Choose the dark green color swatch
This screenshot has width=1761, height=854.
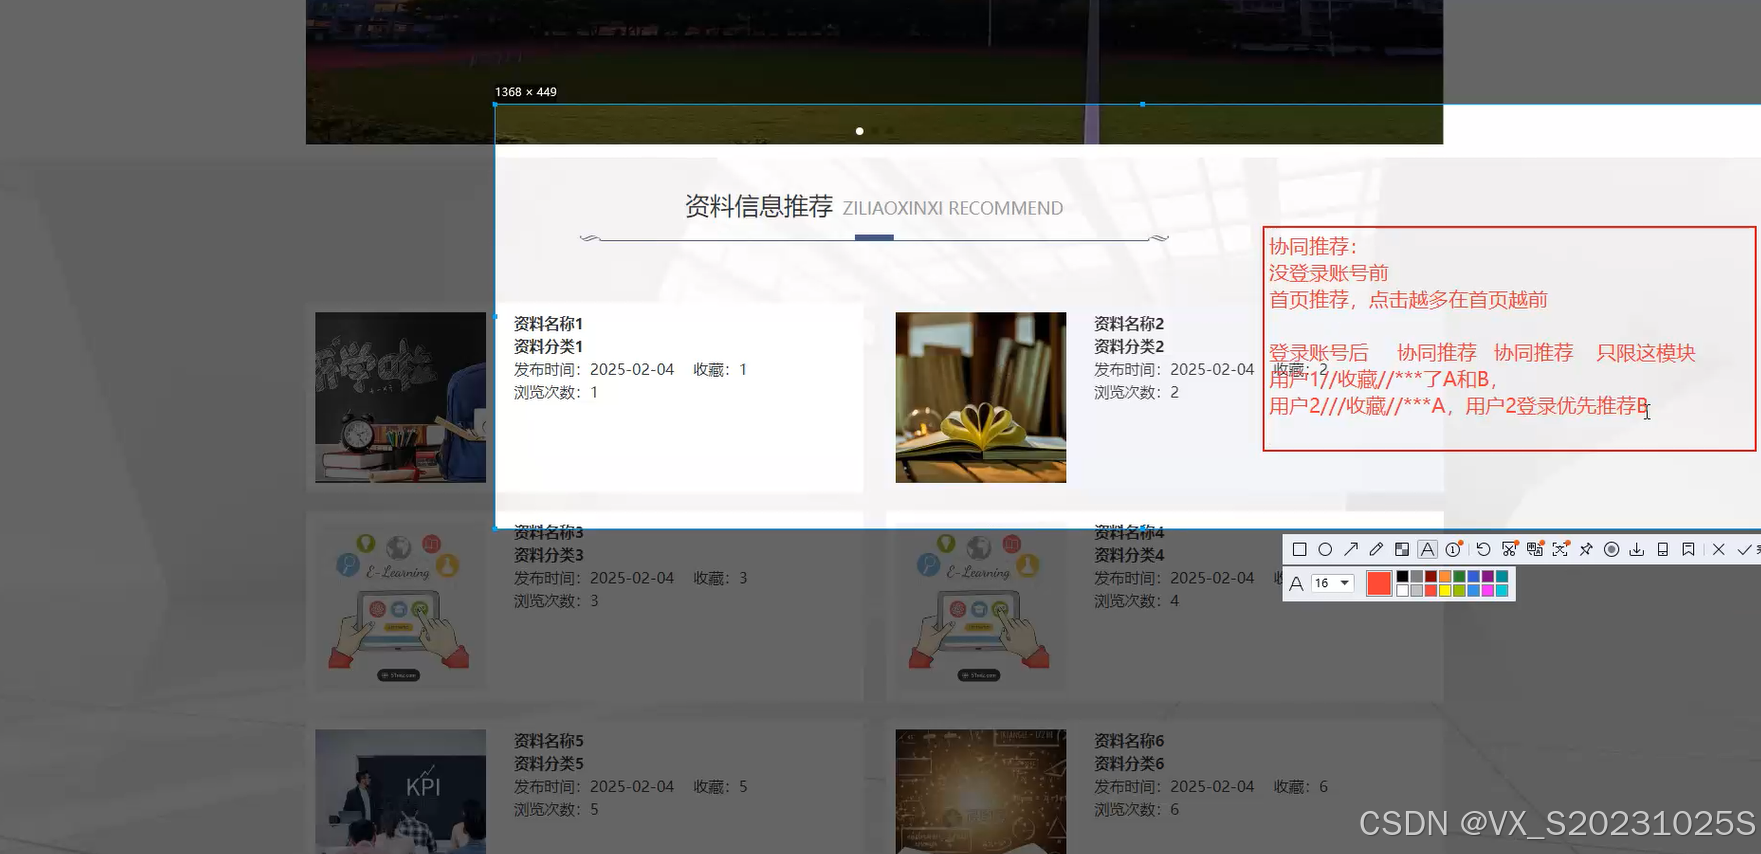1459,576
